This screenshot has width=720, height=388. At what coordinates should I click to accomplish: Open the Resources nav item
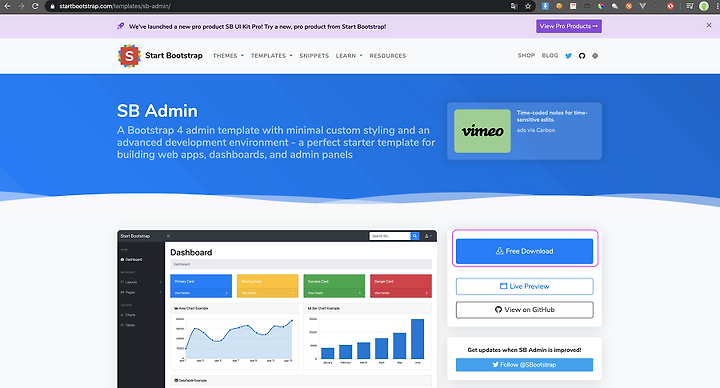388,56
